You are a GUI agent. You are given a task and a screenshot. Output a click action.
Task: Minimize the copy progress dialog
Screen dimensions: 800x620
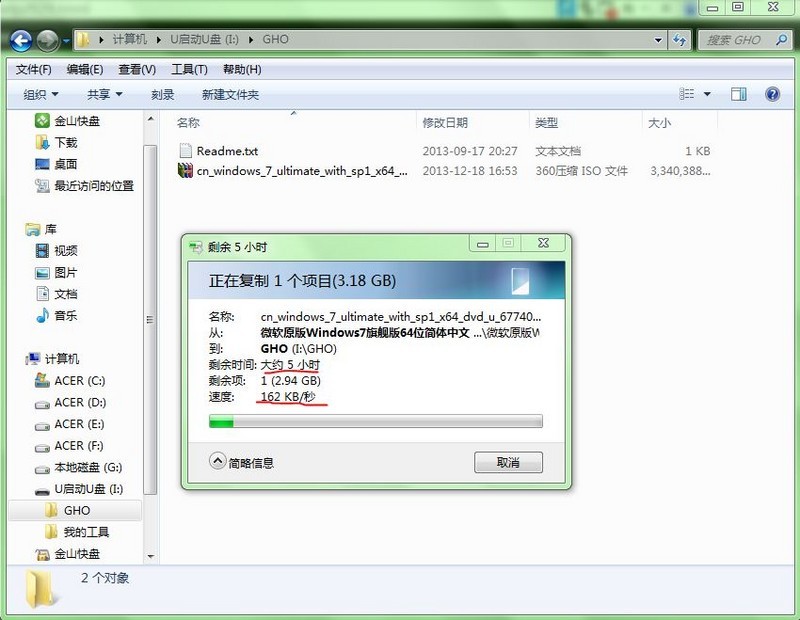(483, 244)
